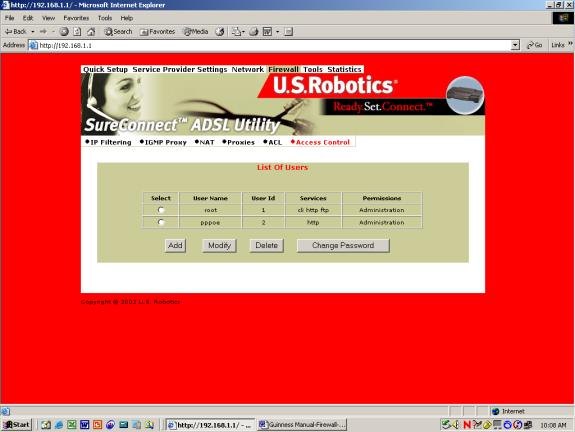Screen dimensions: 575x432
Task: Click the http://192.168.1.1 taskbar button
Action: [210, 425]
